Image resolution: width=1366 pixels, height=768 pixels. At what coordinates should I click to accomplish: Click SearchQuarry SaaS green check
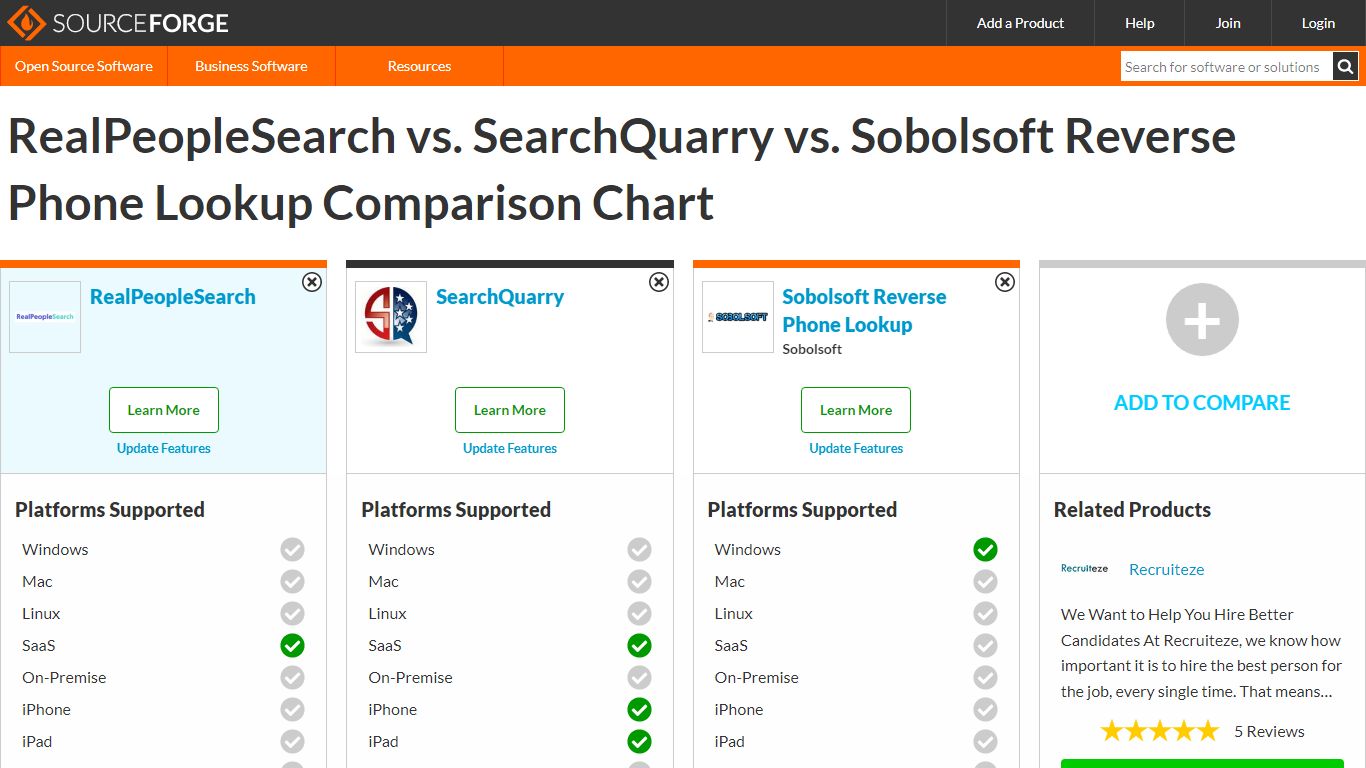coord(639,645)
